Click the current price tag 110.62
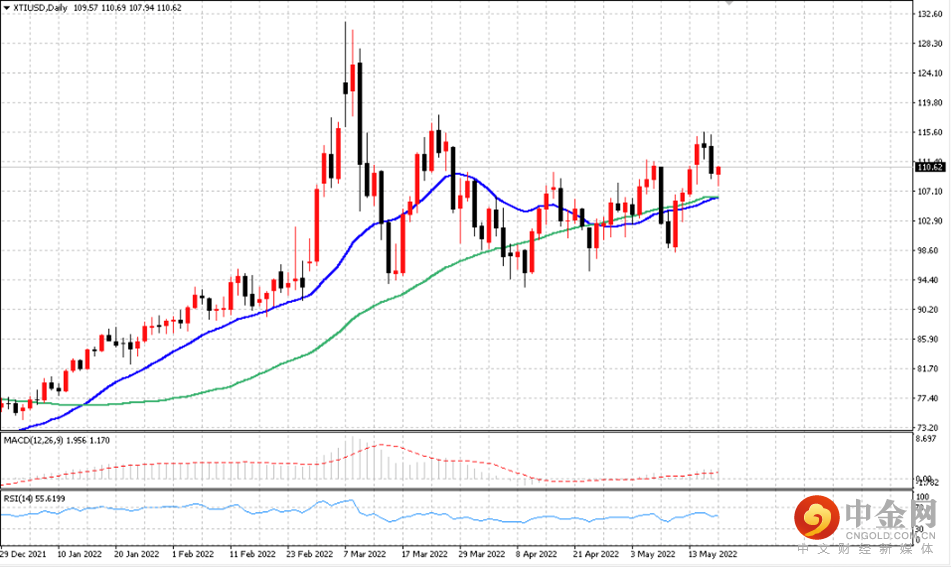951x567 pixels. [x=929, y=167]
